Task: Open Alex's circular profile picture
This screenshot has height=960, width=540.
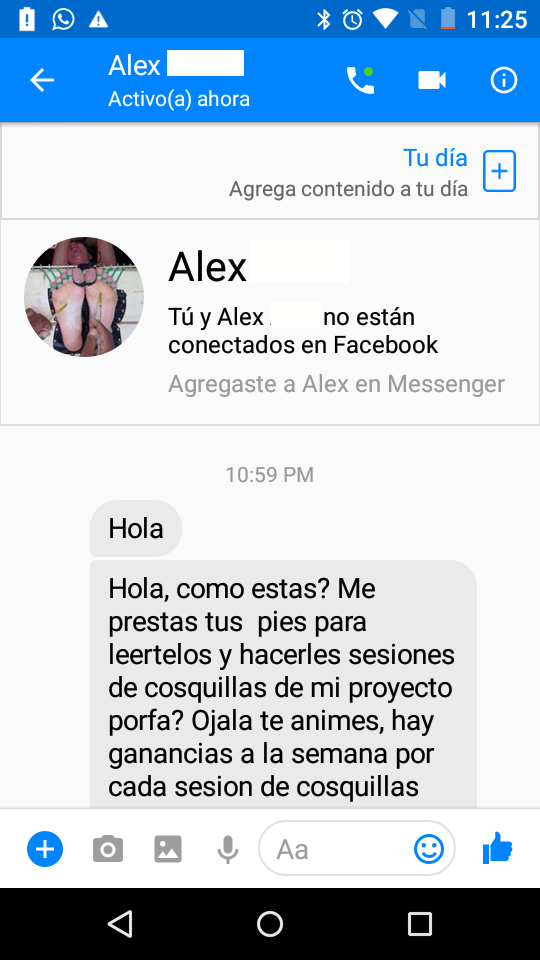Action: [x=84, y=297]
